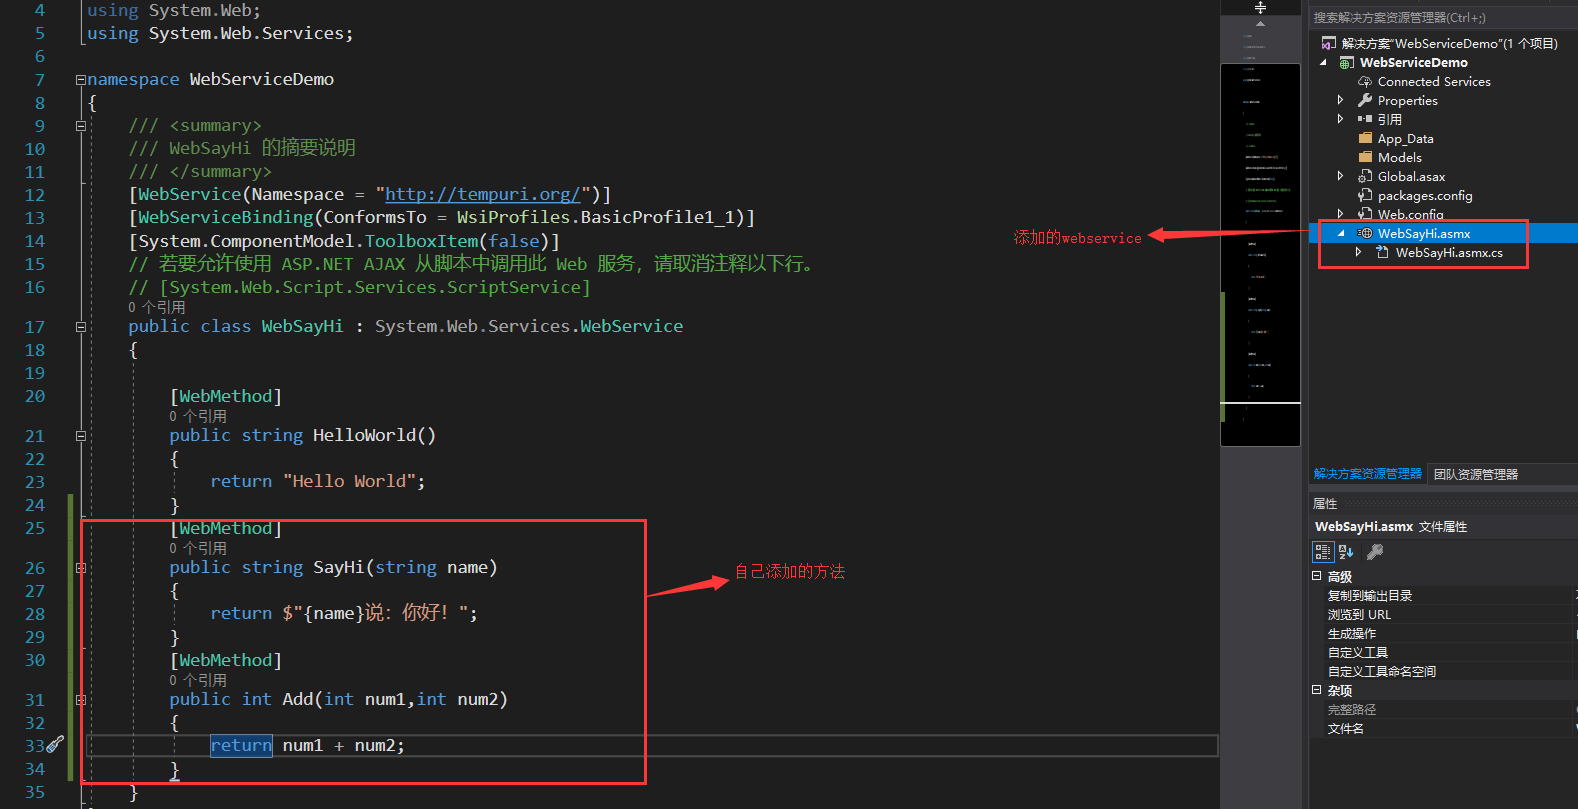
Task: Open Property Pages via the key icon
Action: pos(1375,552)
